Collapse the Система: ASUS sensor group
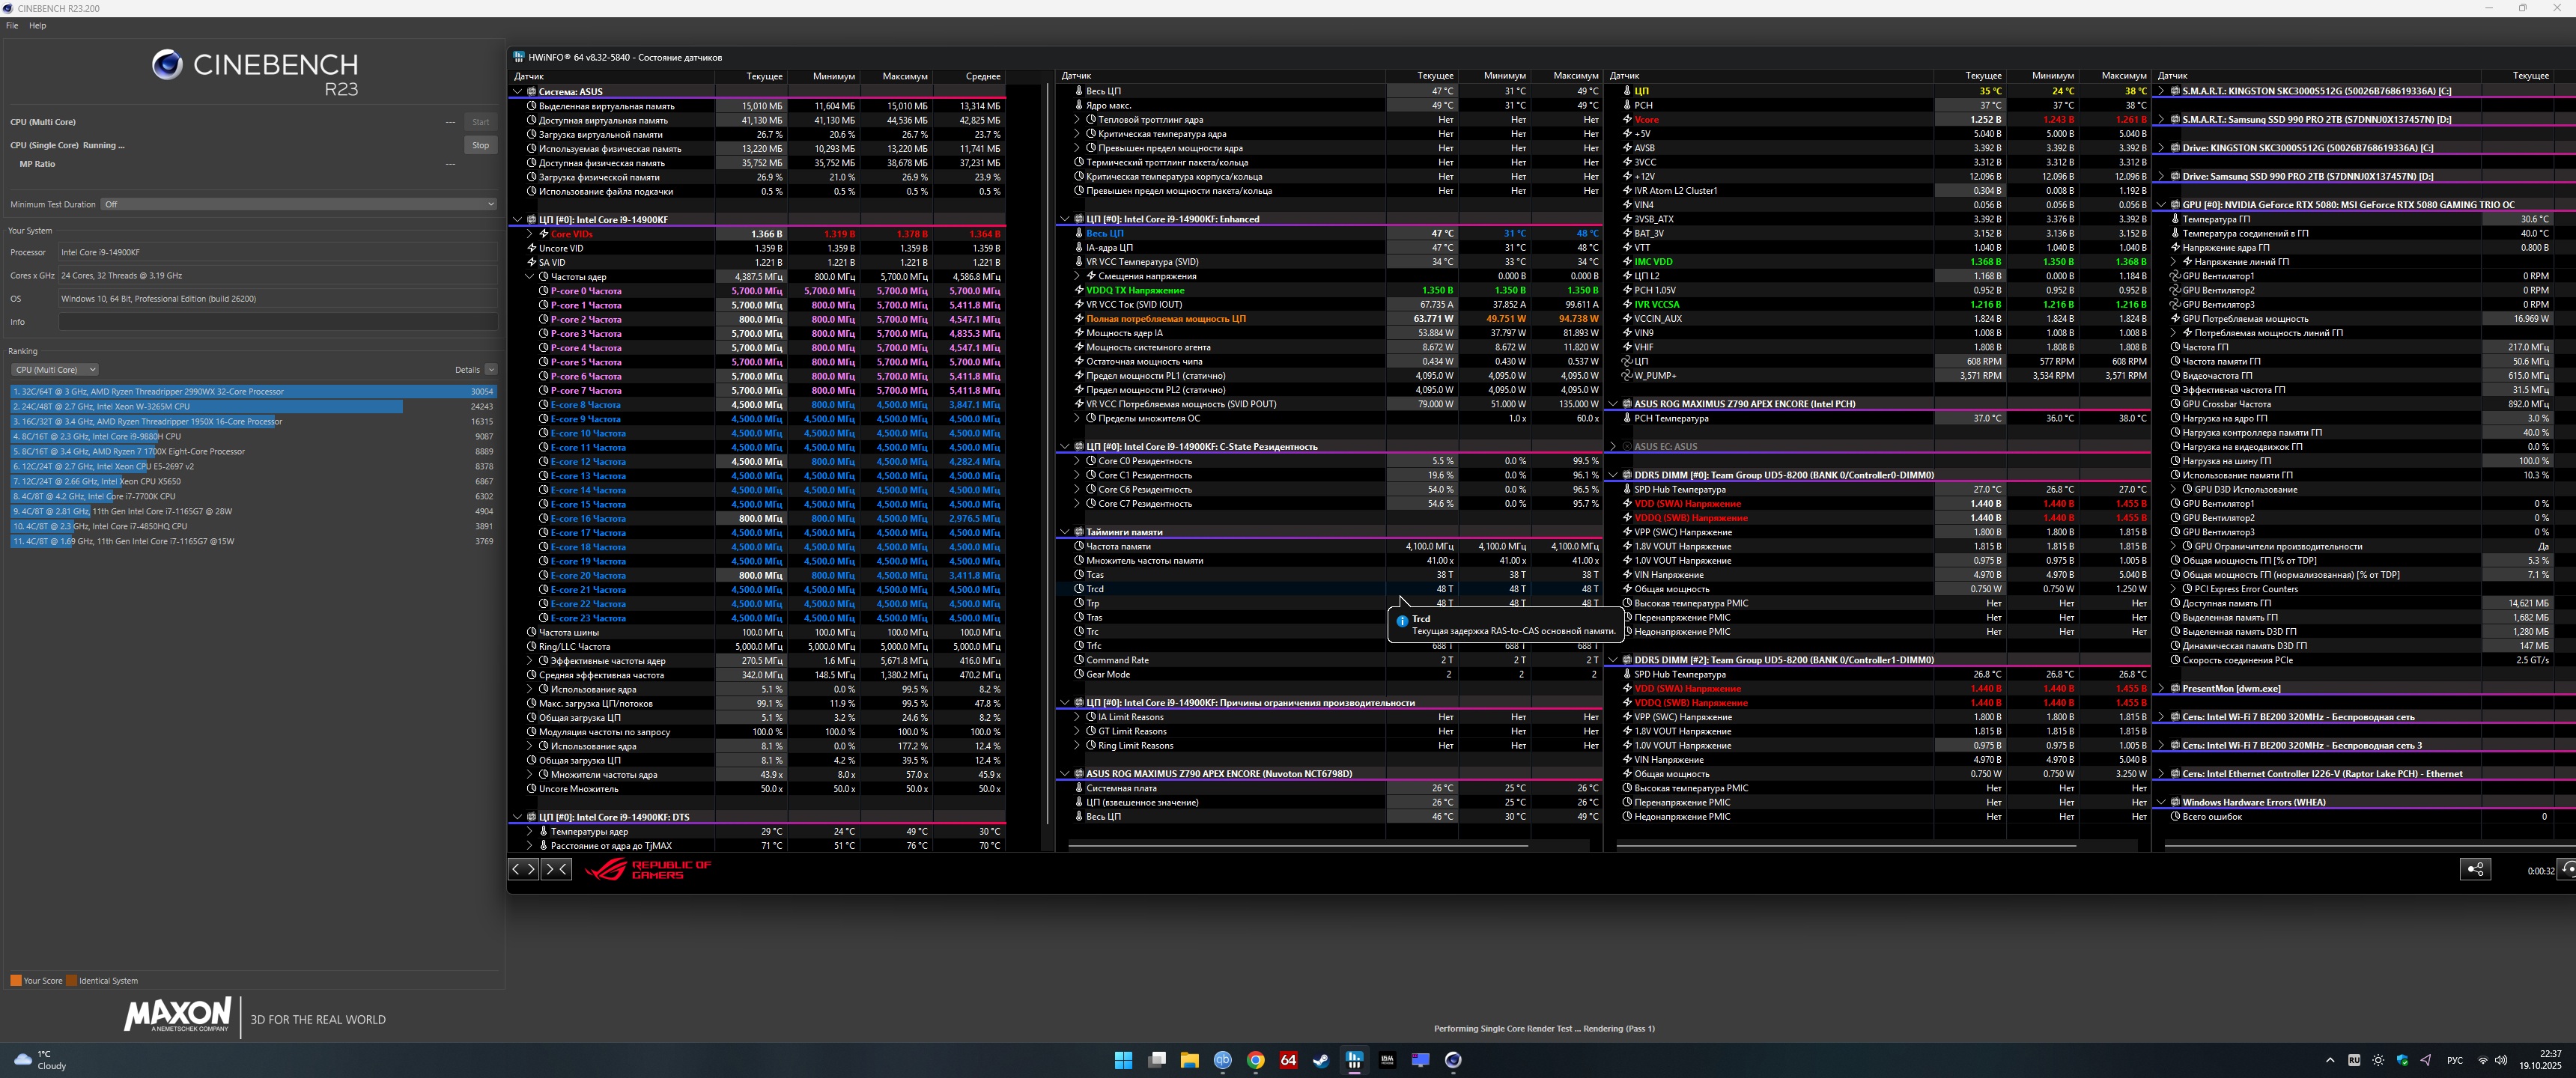 coord(517,91)
